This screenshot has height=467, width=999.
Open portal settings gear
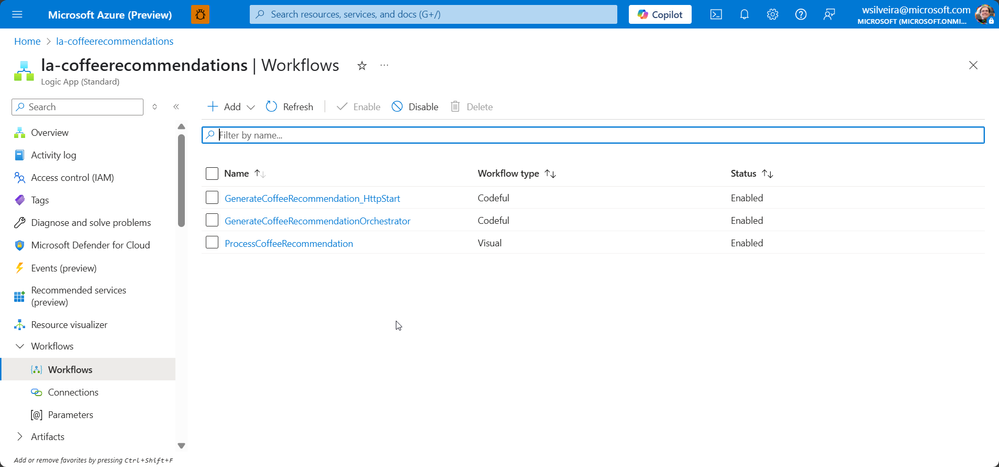point(772,15)
